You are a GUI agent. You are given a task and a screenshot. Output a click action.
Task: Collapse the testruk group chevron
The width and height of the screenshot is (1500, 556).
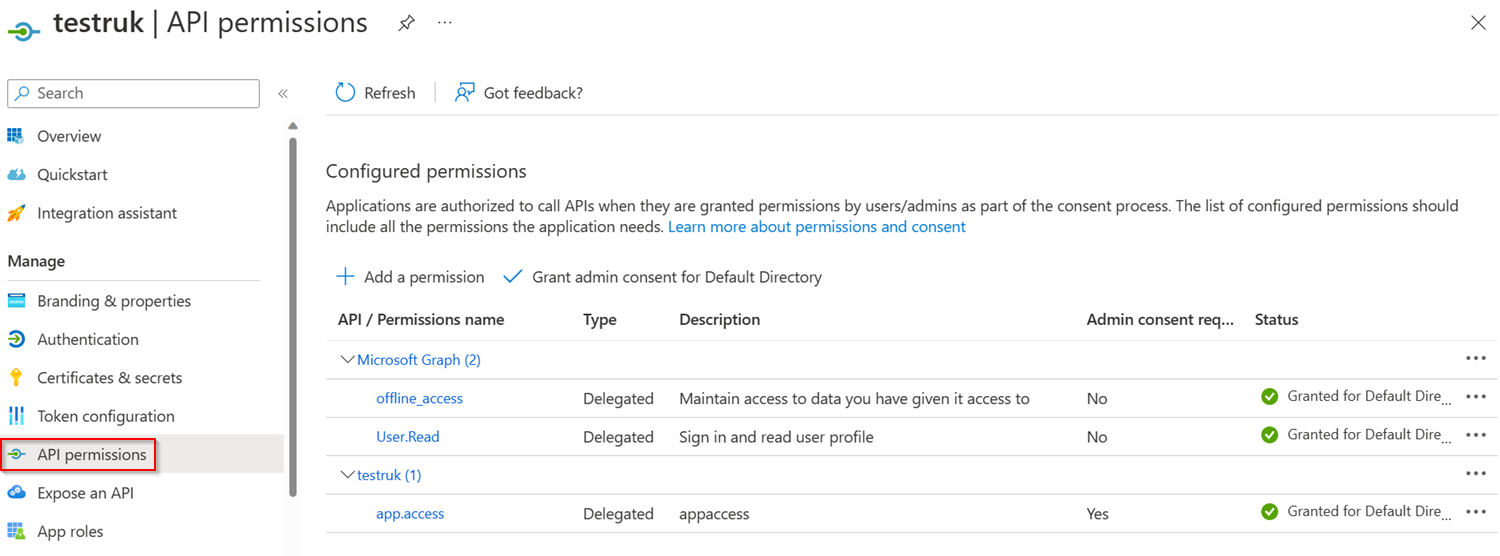pos(348,475)
